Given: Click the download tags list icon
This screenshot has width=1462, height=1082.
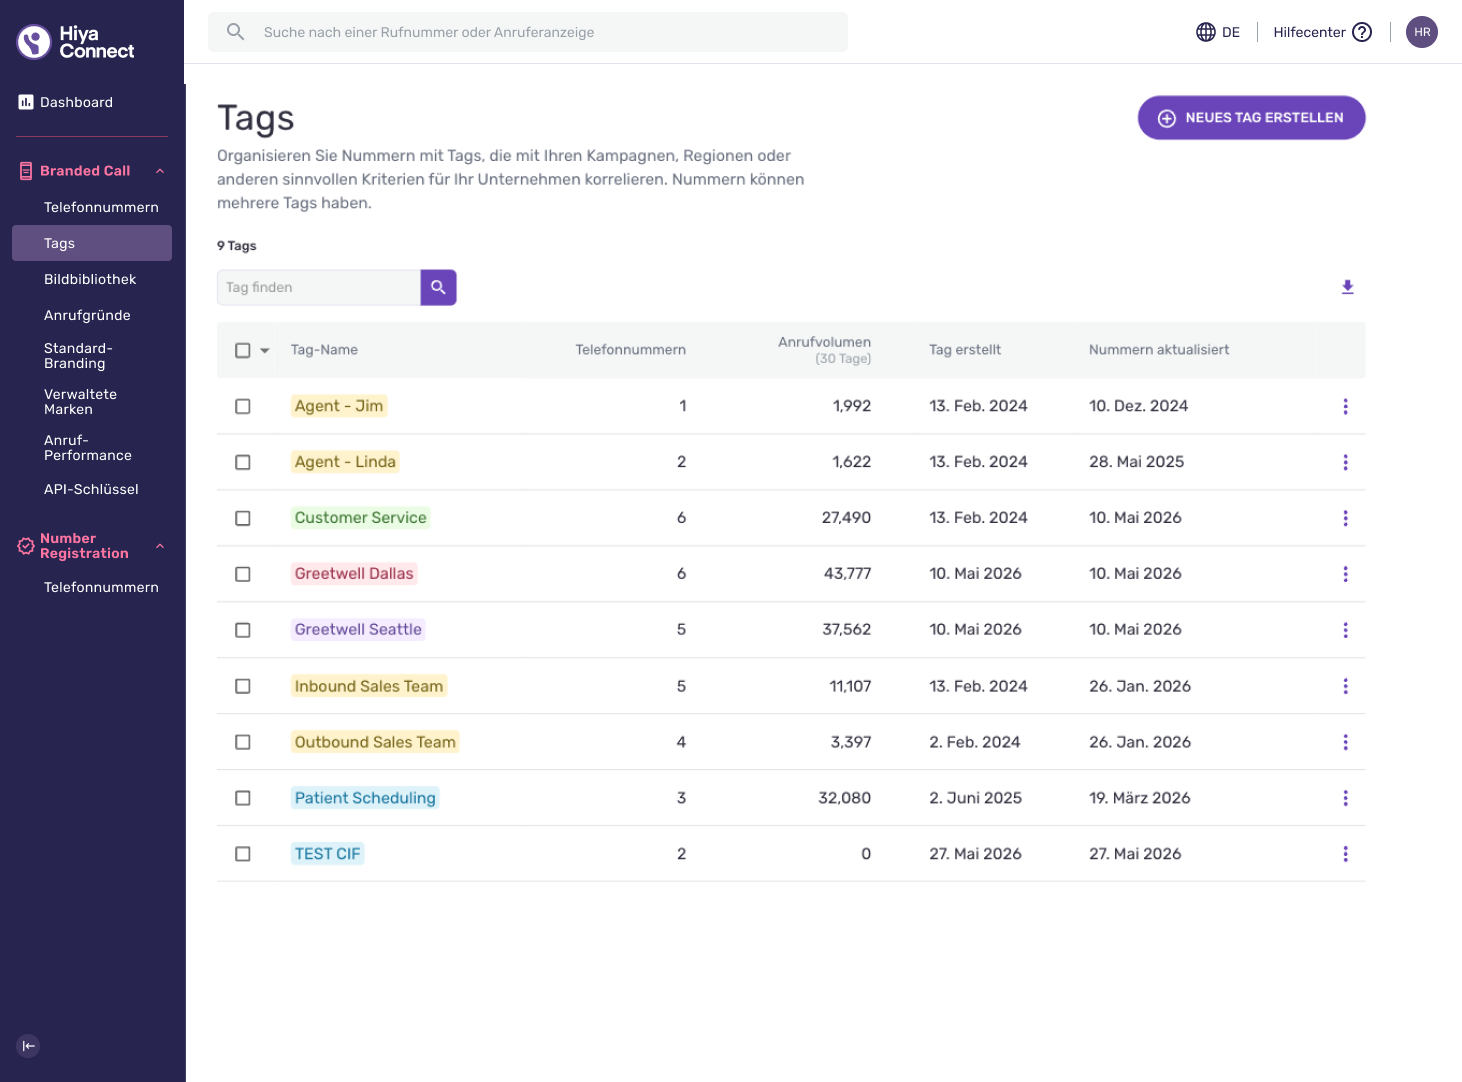Looking at the screenshot, I should (1347, 287).
